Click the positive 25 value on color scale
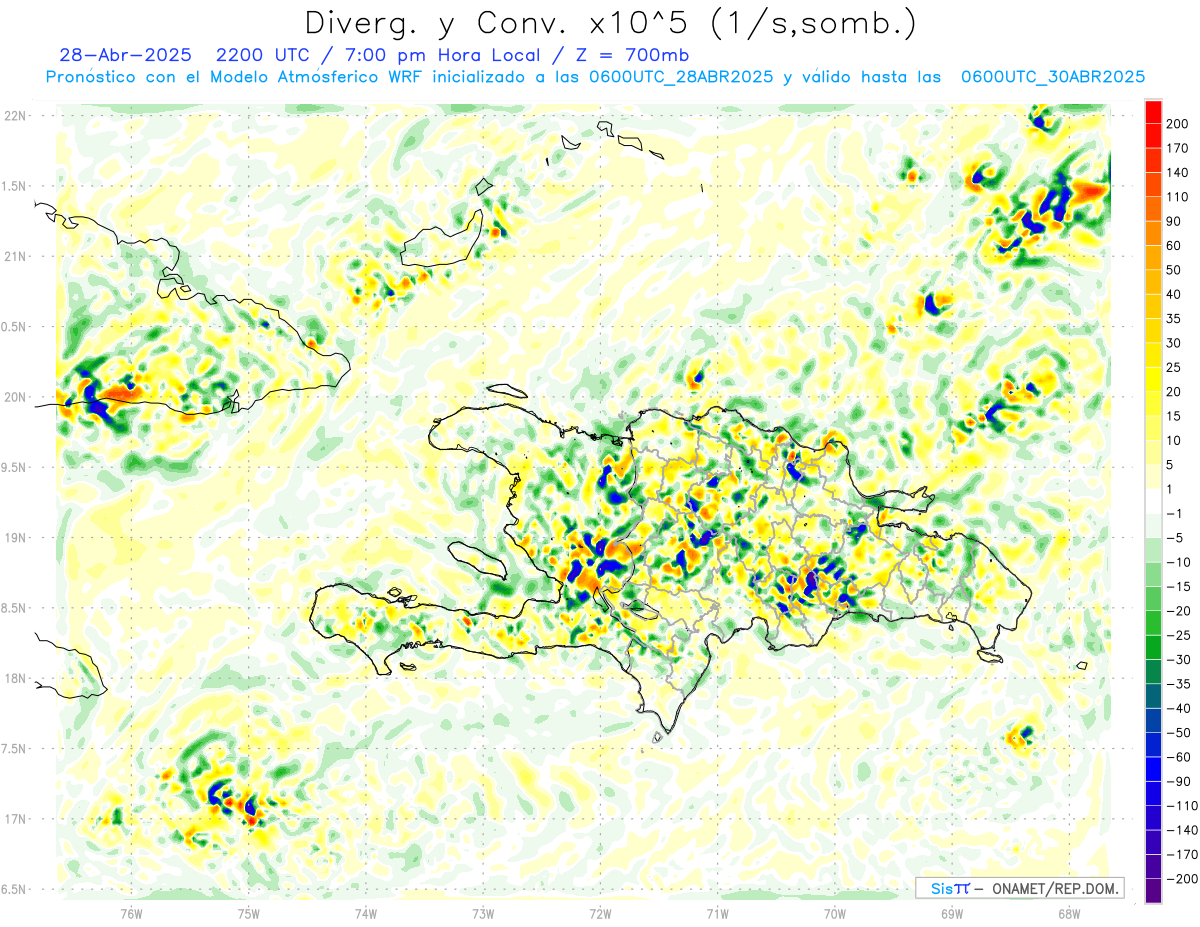Viewport: 1200px width, 927px height. [1174, 367]
